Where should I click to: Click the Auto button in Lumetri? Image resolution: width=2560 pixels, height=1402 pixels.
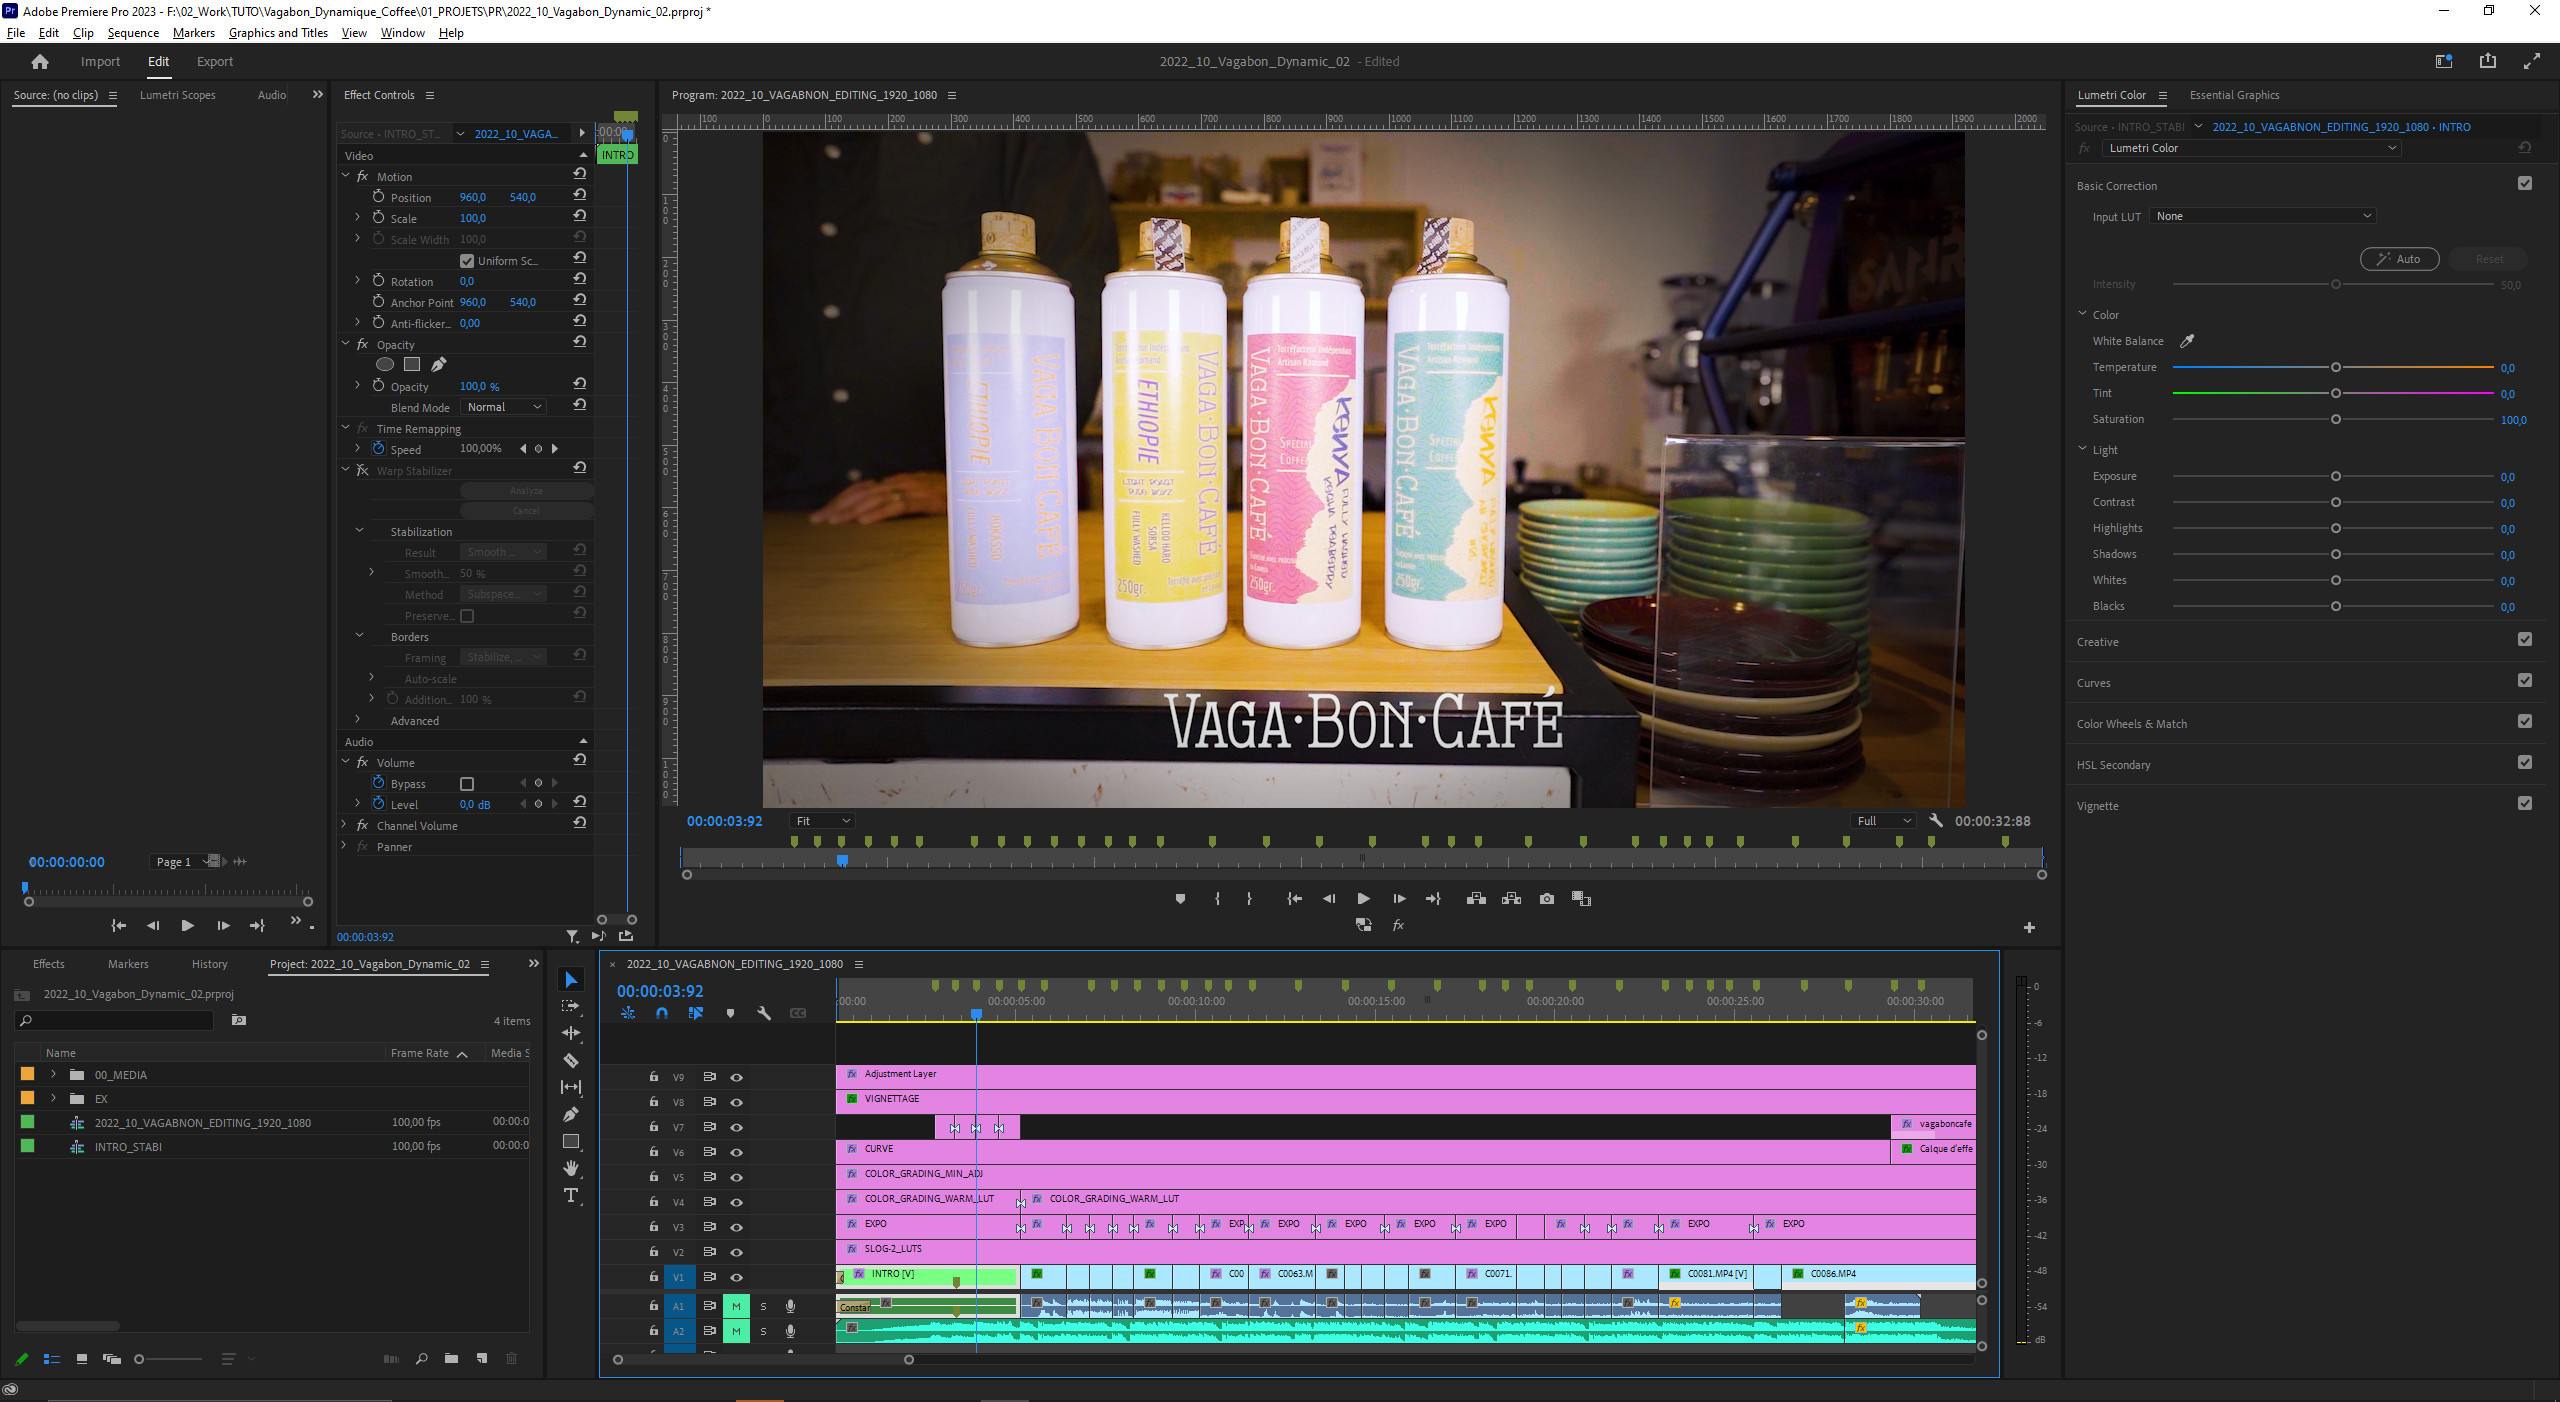tap(2399, 259)
